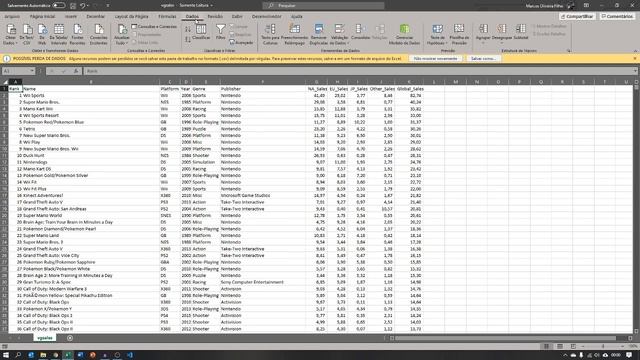
Task: Click the Global_Sales column header cell
Action: 410,89
